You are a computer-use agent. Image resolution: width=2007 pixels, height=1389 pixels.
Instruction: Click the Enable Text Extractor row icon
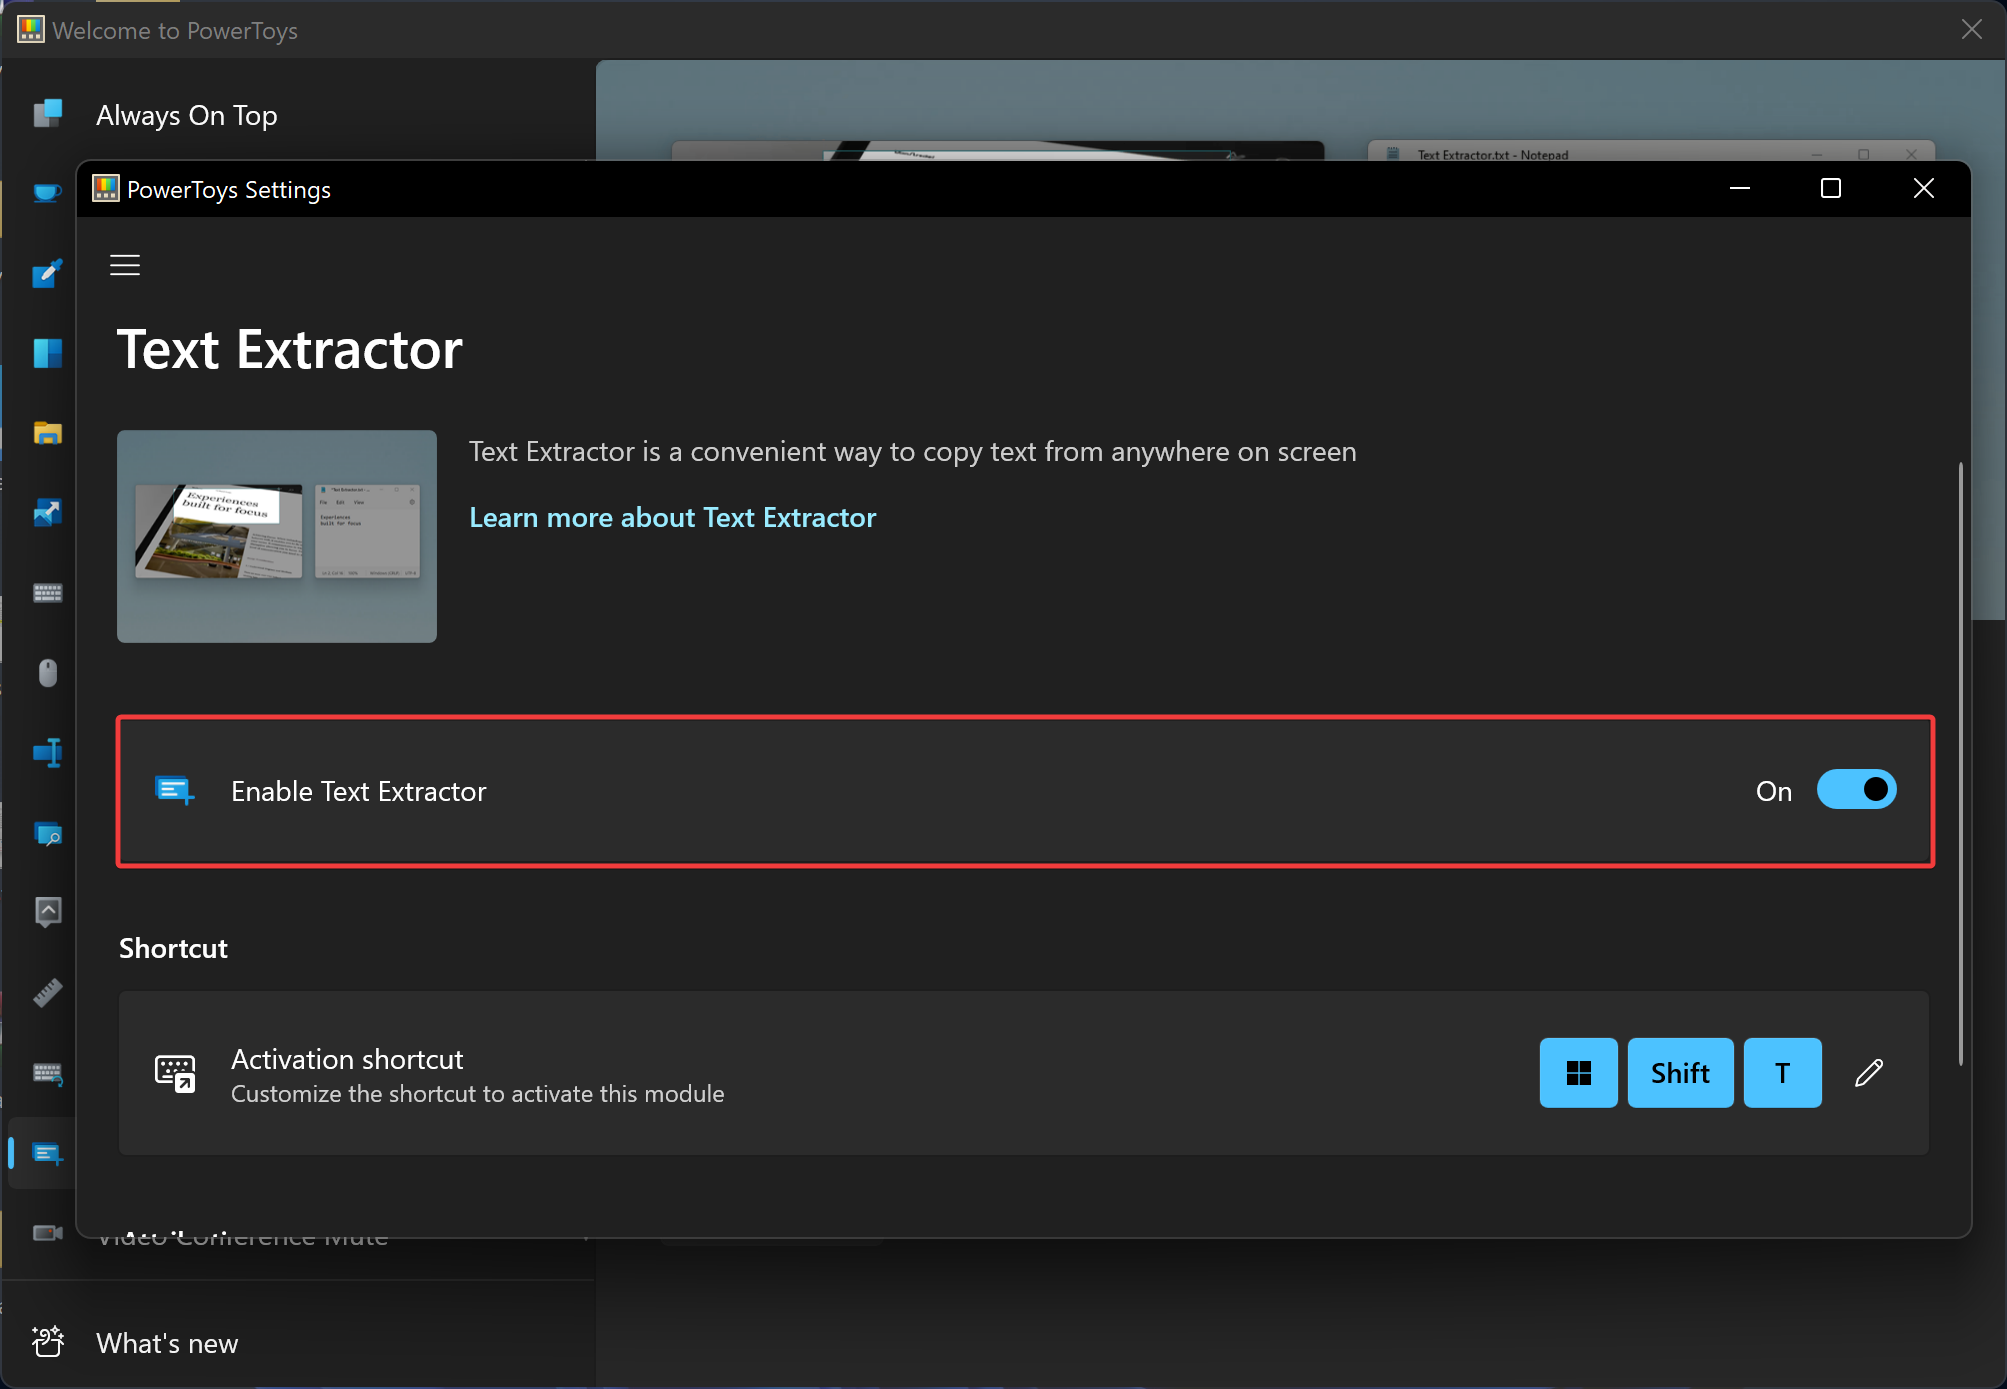[175, 790]
